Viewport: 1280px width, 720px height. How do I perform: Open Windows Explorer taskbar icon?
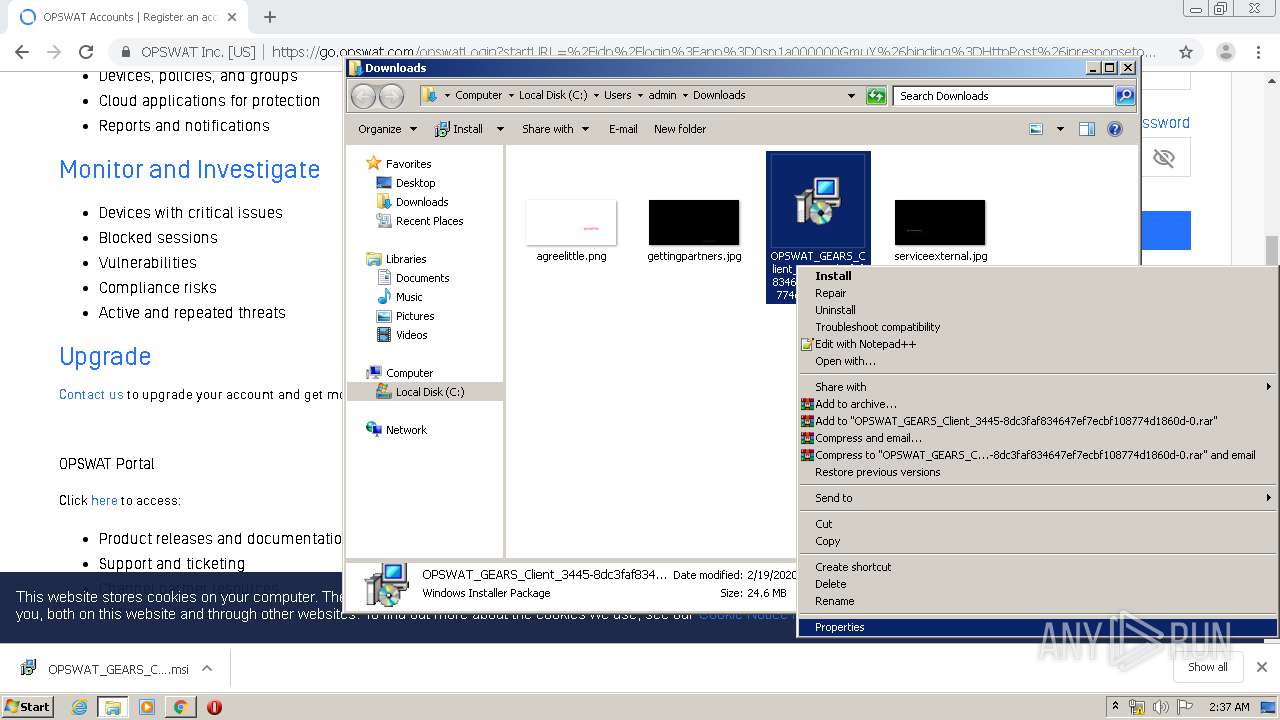point(112,707)
